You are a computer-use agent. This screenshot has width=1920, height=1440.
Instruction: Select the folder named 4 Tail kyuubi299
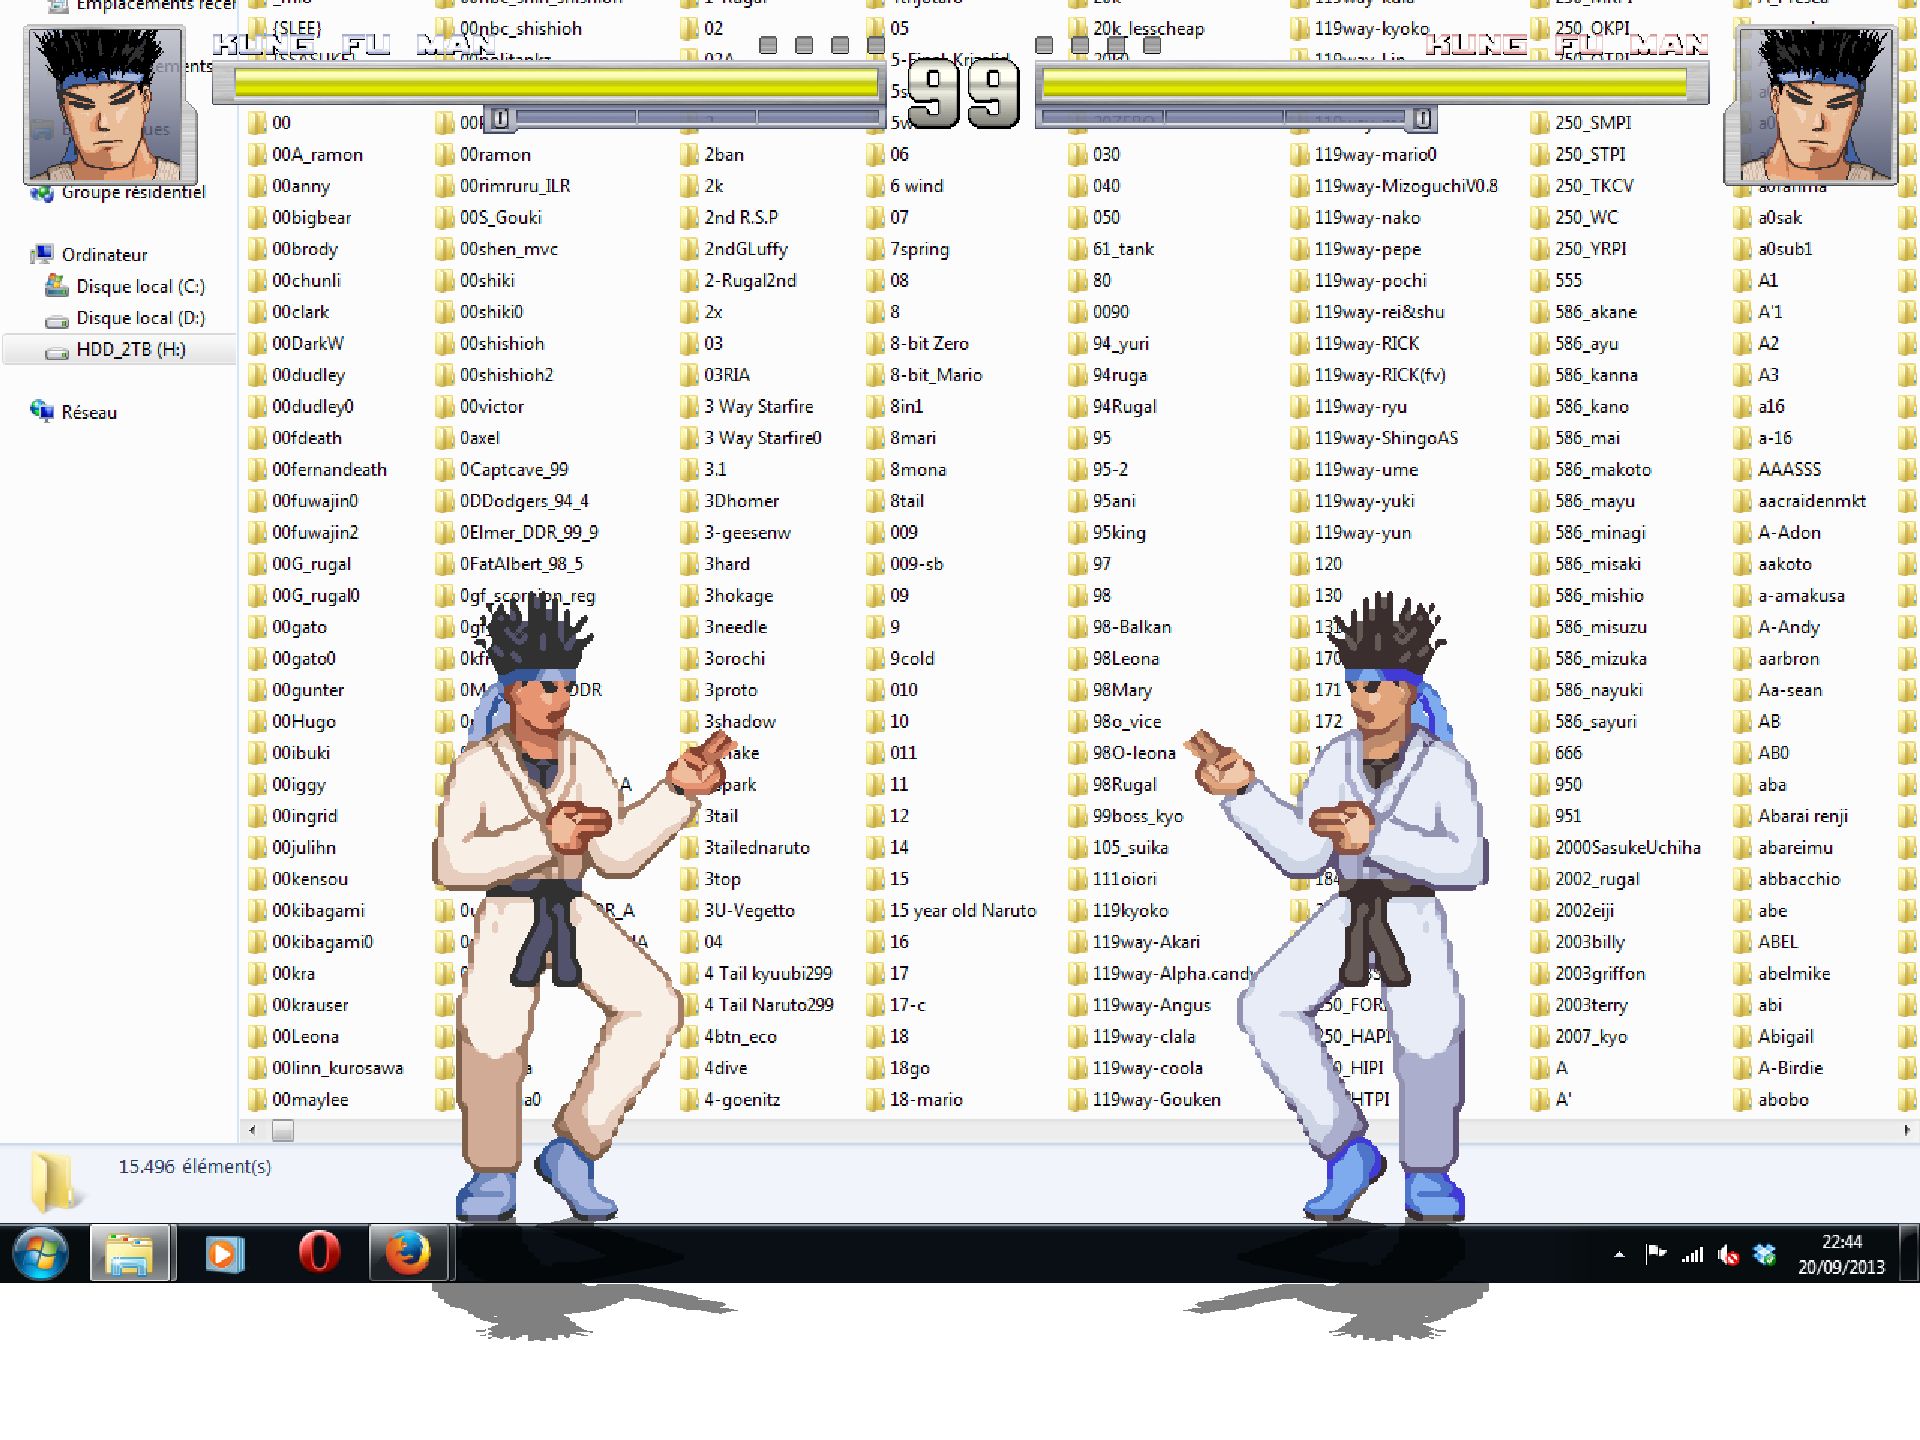[768, 974]
